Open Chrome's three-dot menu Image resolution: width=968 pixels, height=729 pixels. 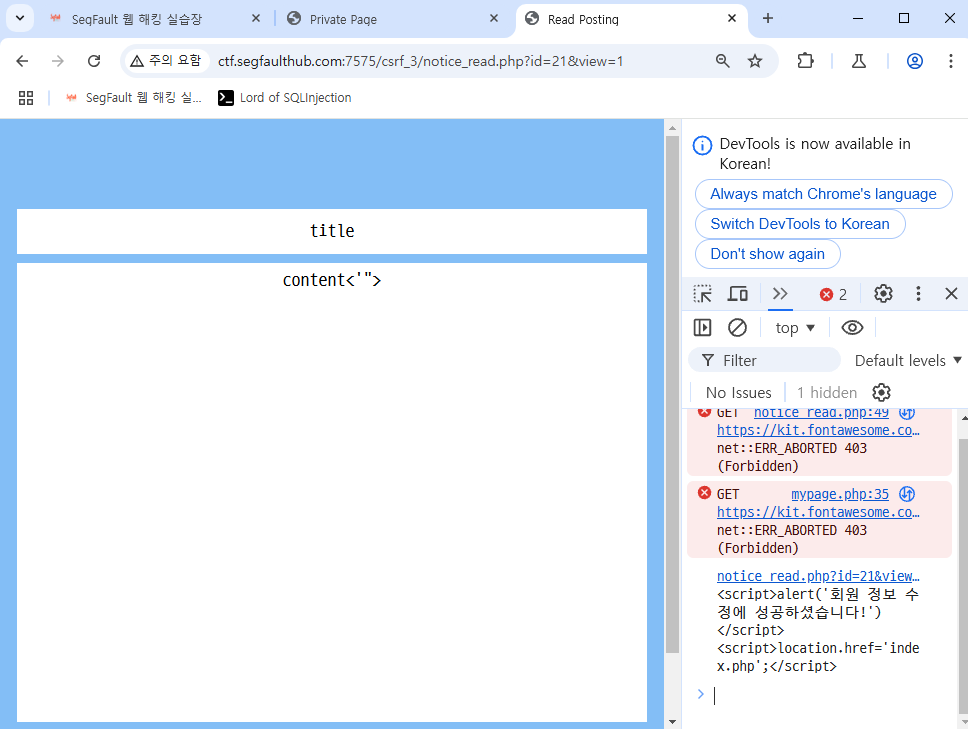coord(950,60)
